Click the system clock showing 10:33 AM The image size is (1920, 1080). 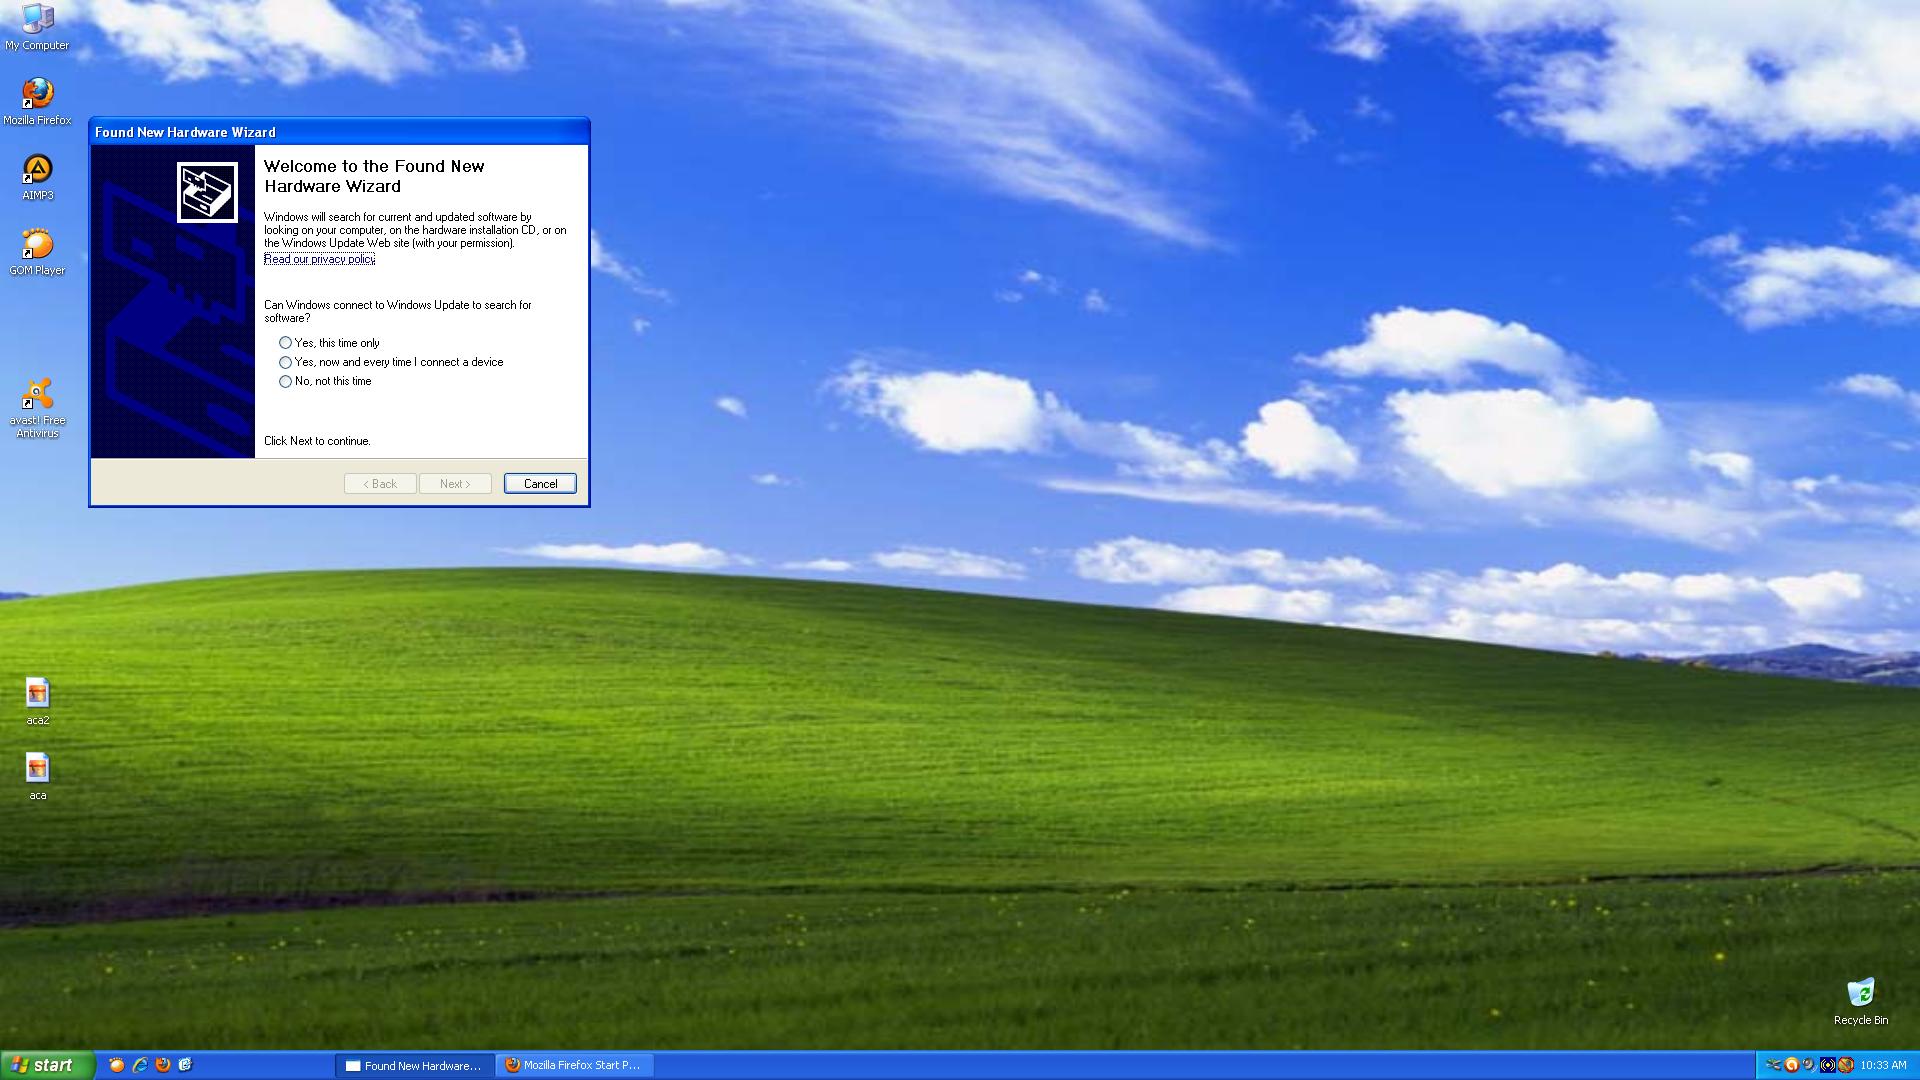point(1884,1065)
